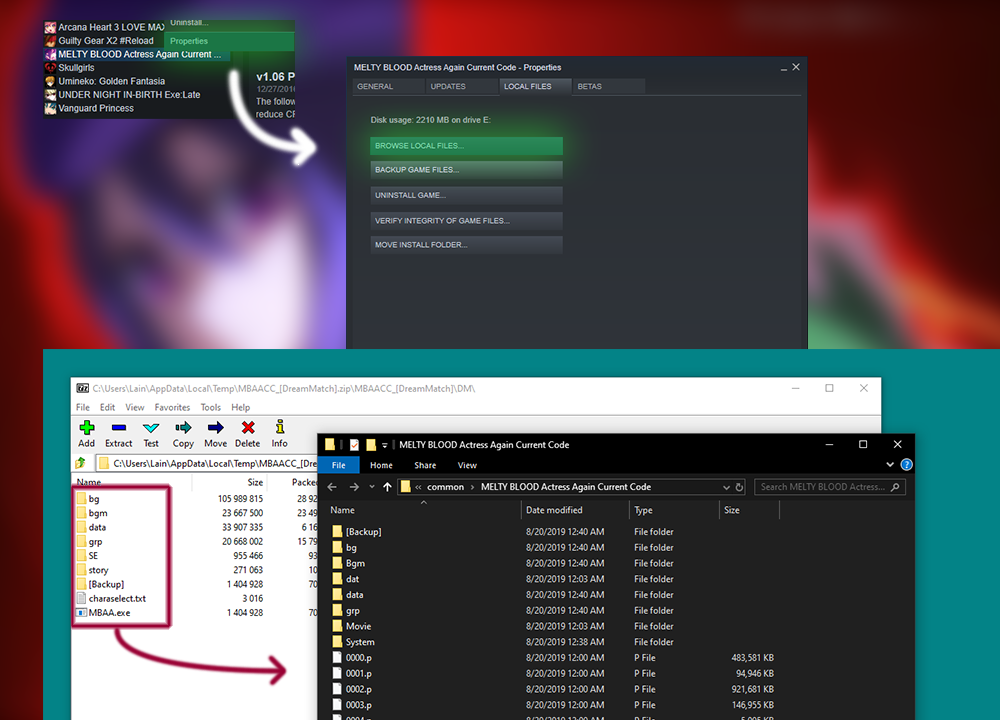Select the MBAA.exe icon in 7-Zip list
The width and height of the screenshot is (1000, 720).
pos(81,613)
